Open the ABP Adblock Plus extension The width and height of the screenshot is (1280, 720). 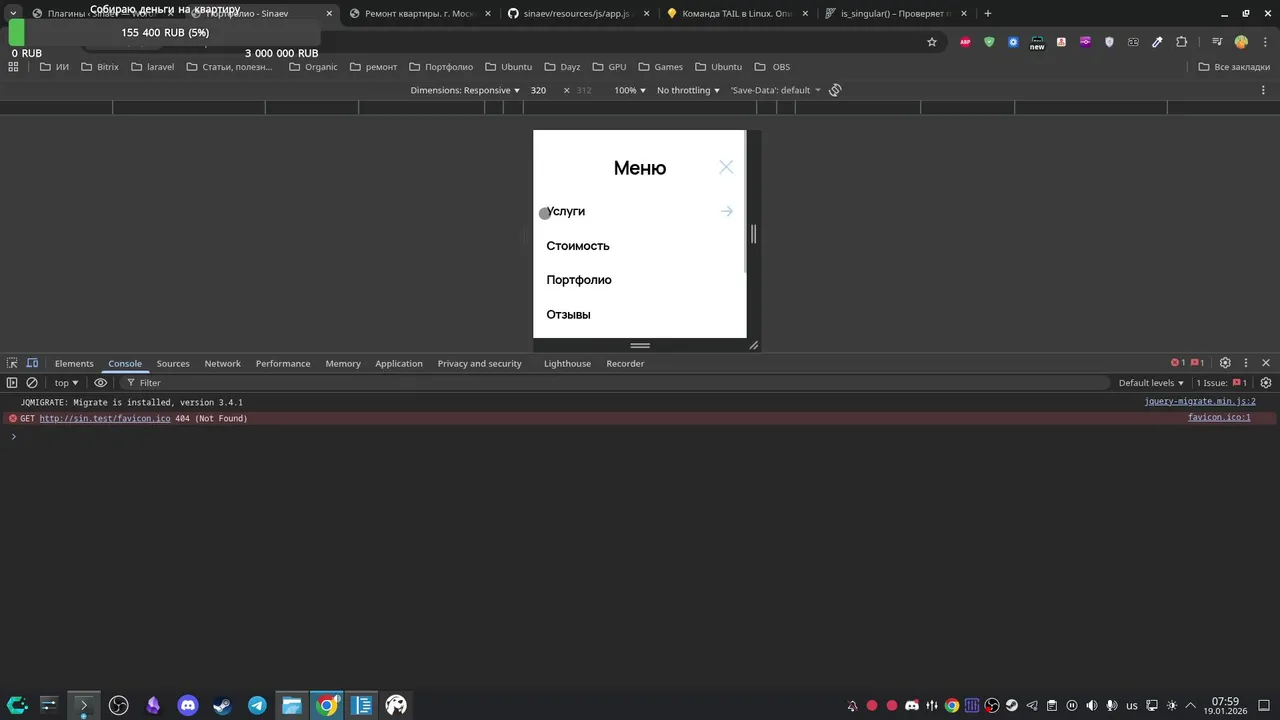point(965,42)
